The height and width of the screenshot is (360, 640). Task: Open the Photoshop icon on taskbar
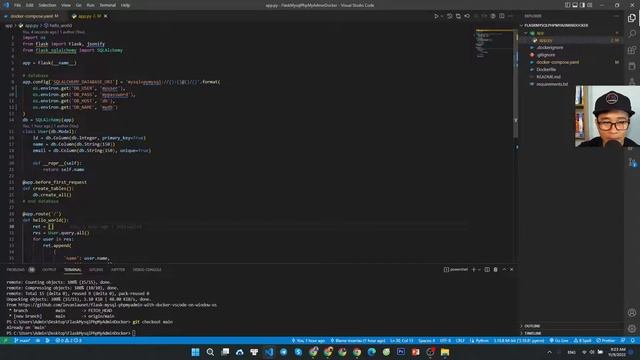[401, 352]
